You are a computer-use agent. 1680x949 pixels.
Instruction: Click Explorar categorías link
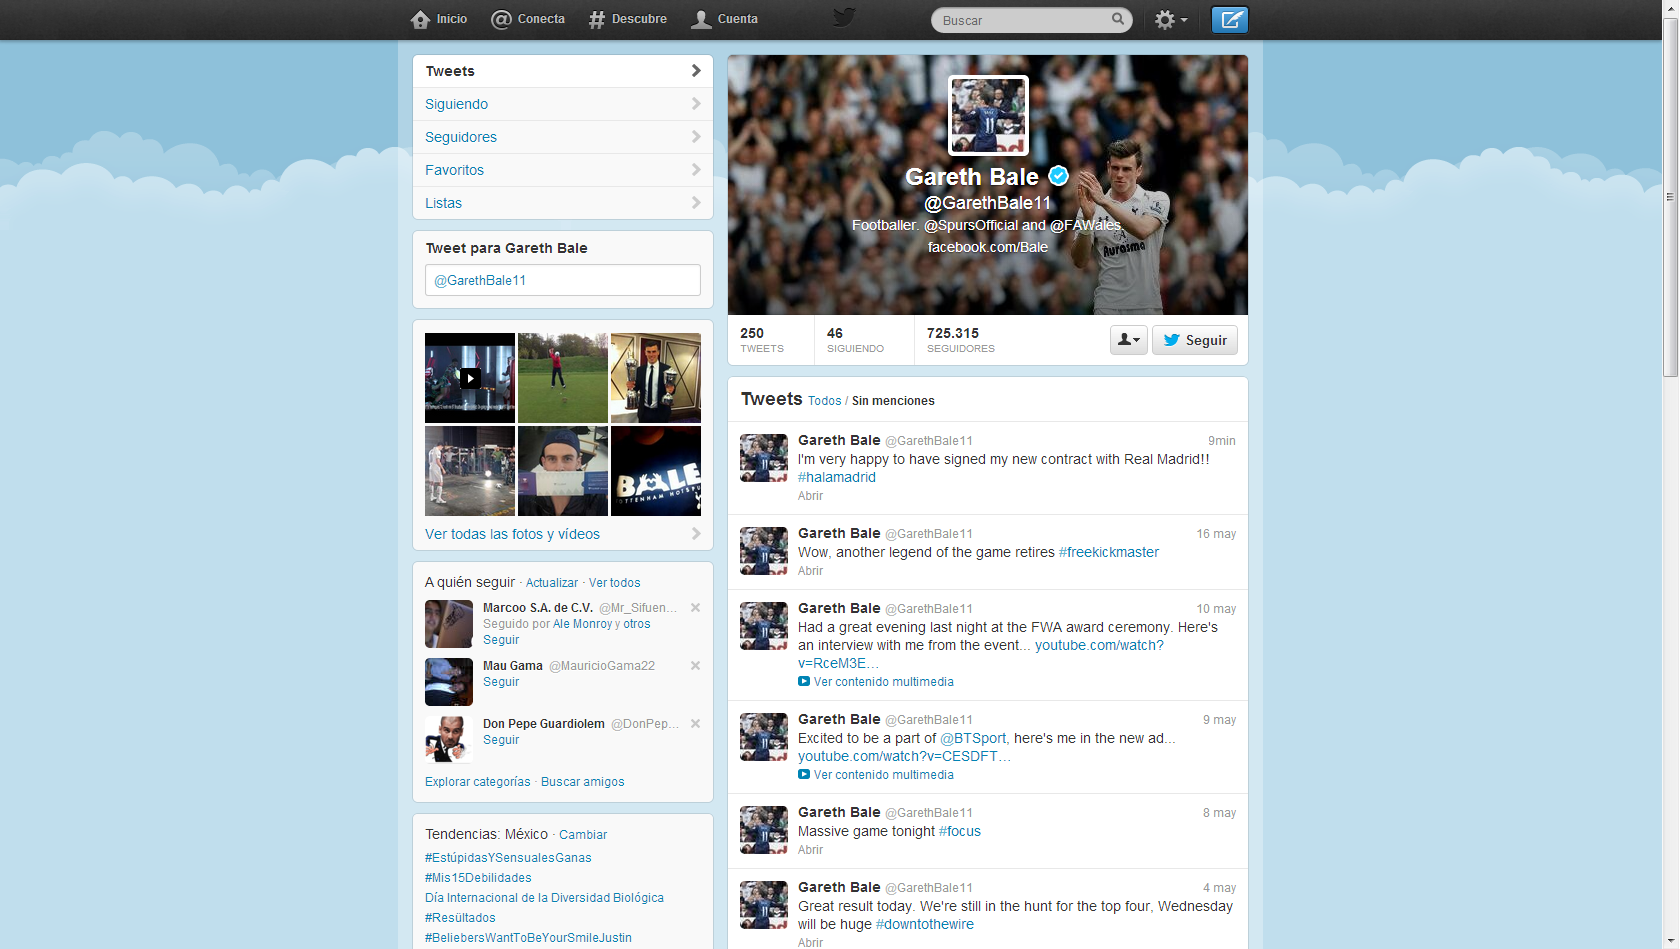click(x=478, y=782)
